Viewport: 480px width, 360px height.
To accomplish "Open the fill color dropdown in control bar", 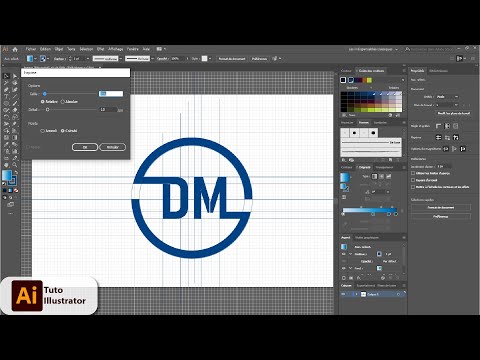I will point(35,59).
